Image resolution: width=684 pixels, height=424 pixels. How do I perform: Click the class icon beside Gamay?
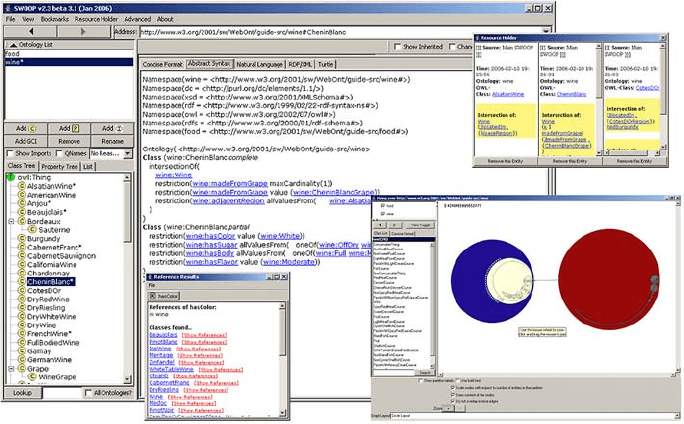tap(21, 351)
